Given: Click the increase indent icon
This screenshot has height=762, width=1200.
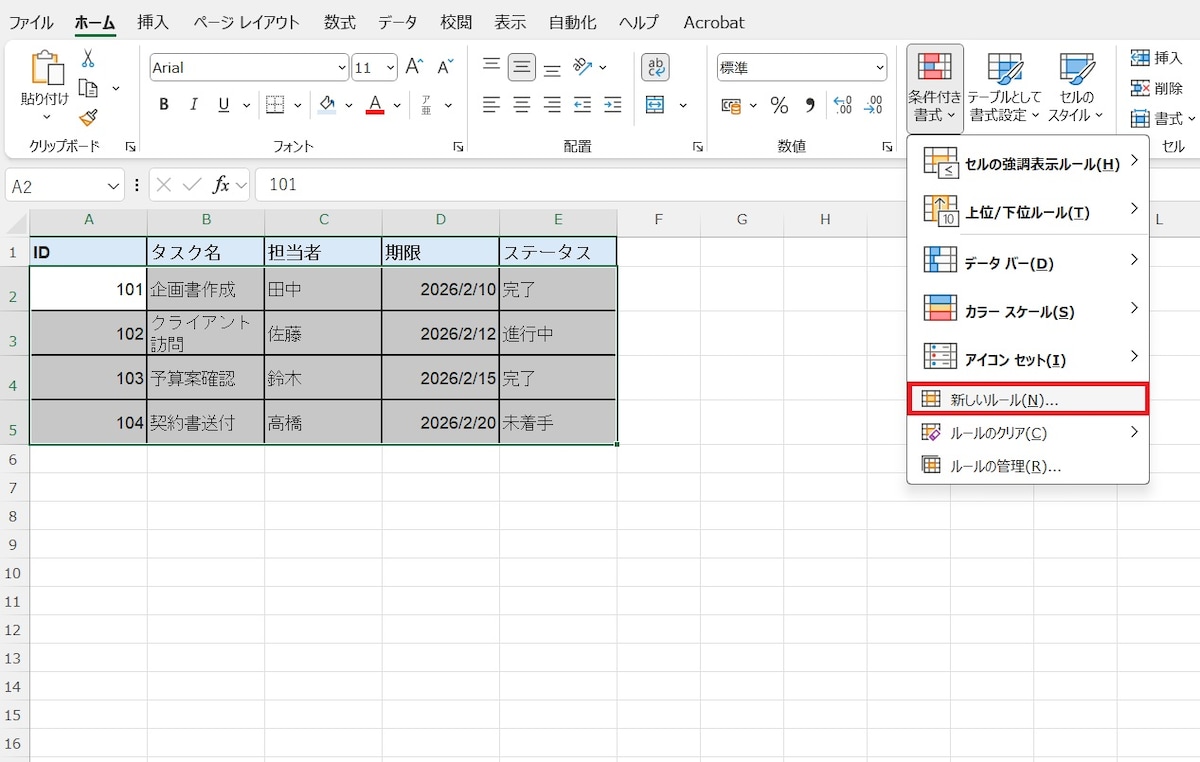Looking at the screenshot, I should pyautogui.click(x=612, y=105).
